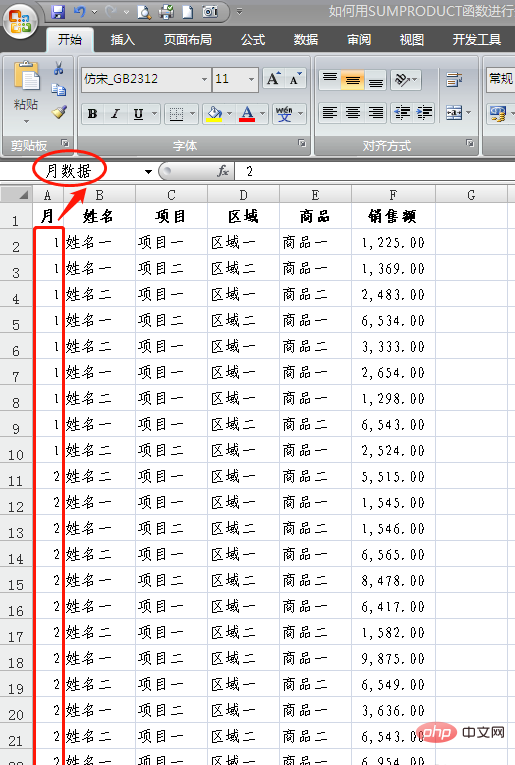Select column F header
The height and width of the screenshot is (765, 515).
click(x=393, y=195)
